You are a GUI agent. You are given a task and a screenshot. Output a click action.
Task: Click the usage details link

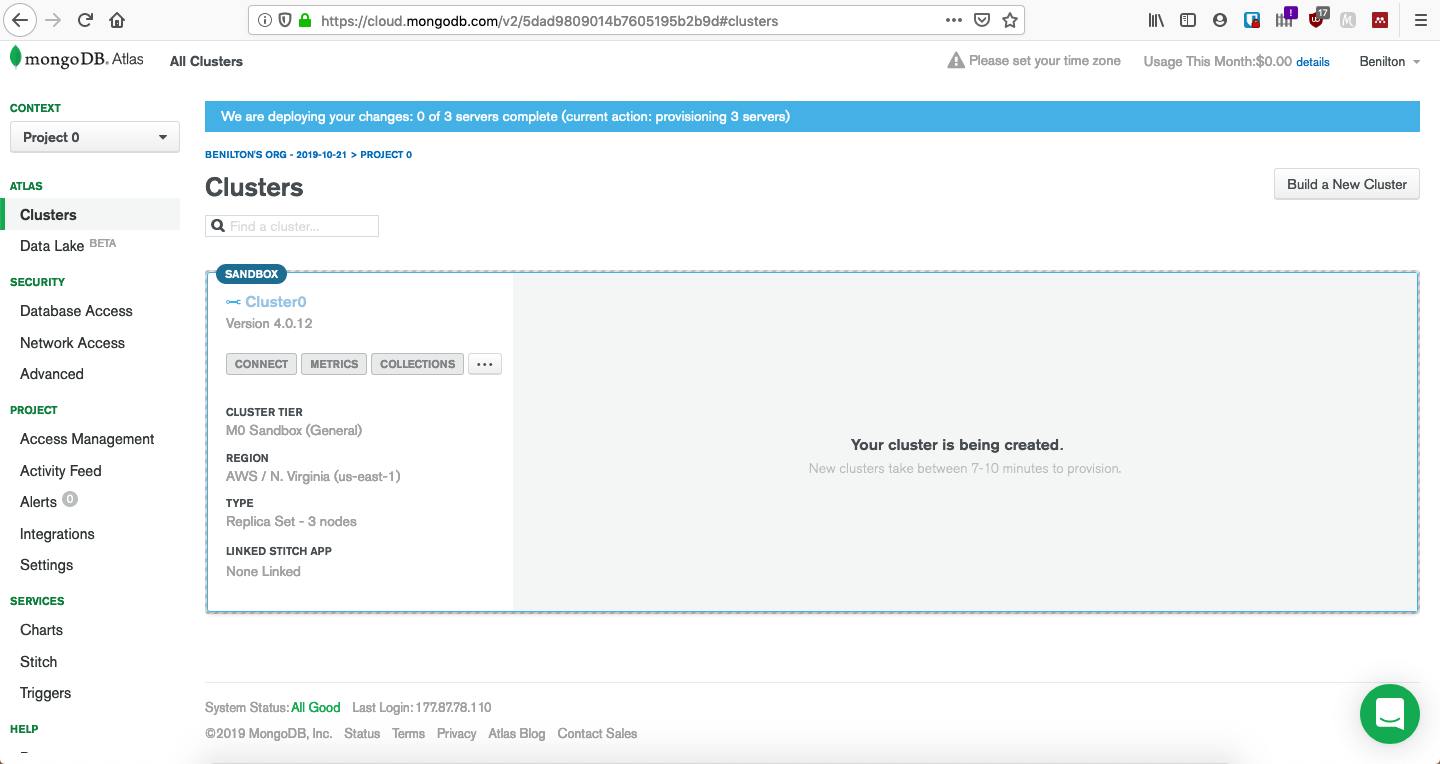click(x=1313, y=62)
